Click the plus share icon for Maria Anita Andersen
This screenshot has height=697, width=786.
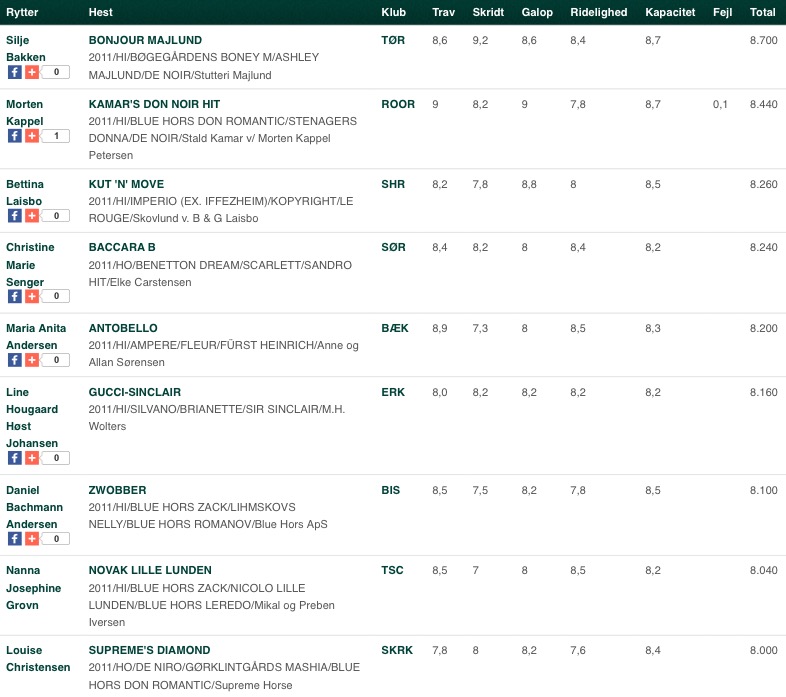pos(32,360)
